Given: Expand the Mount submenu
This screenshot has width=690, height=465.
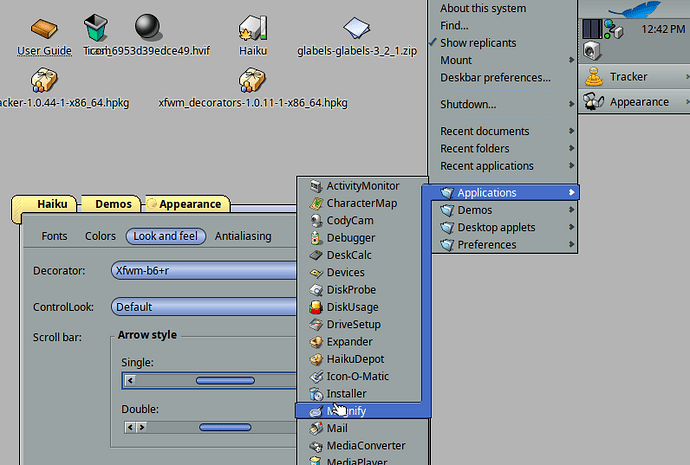Looking at the screenshot, I should 503,60.
